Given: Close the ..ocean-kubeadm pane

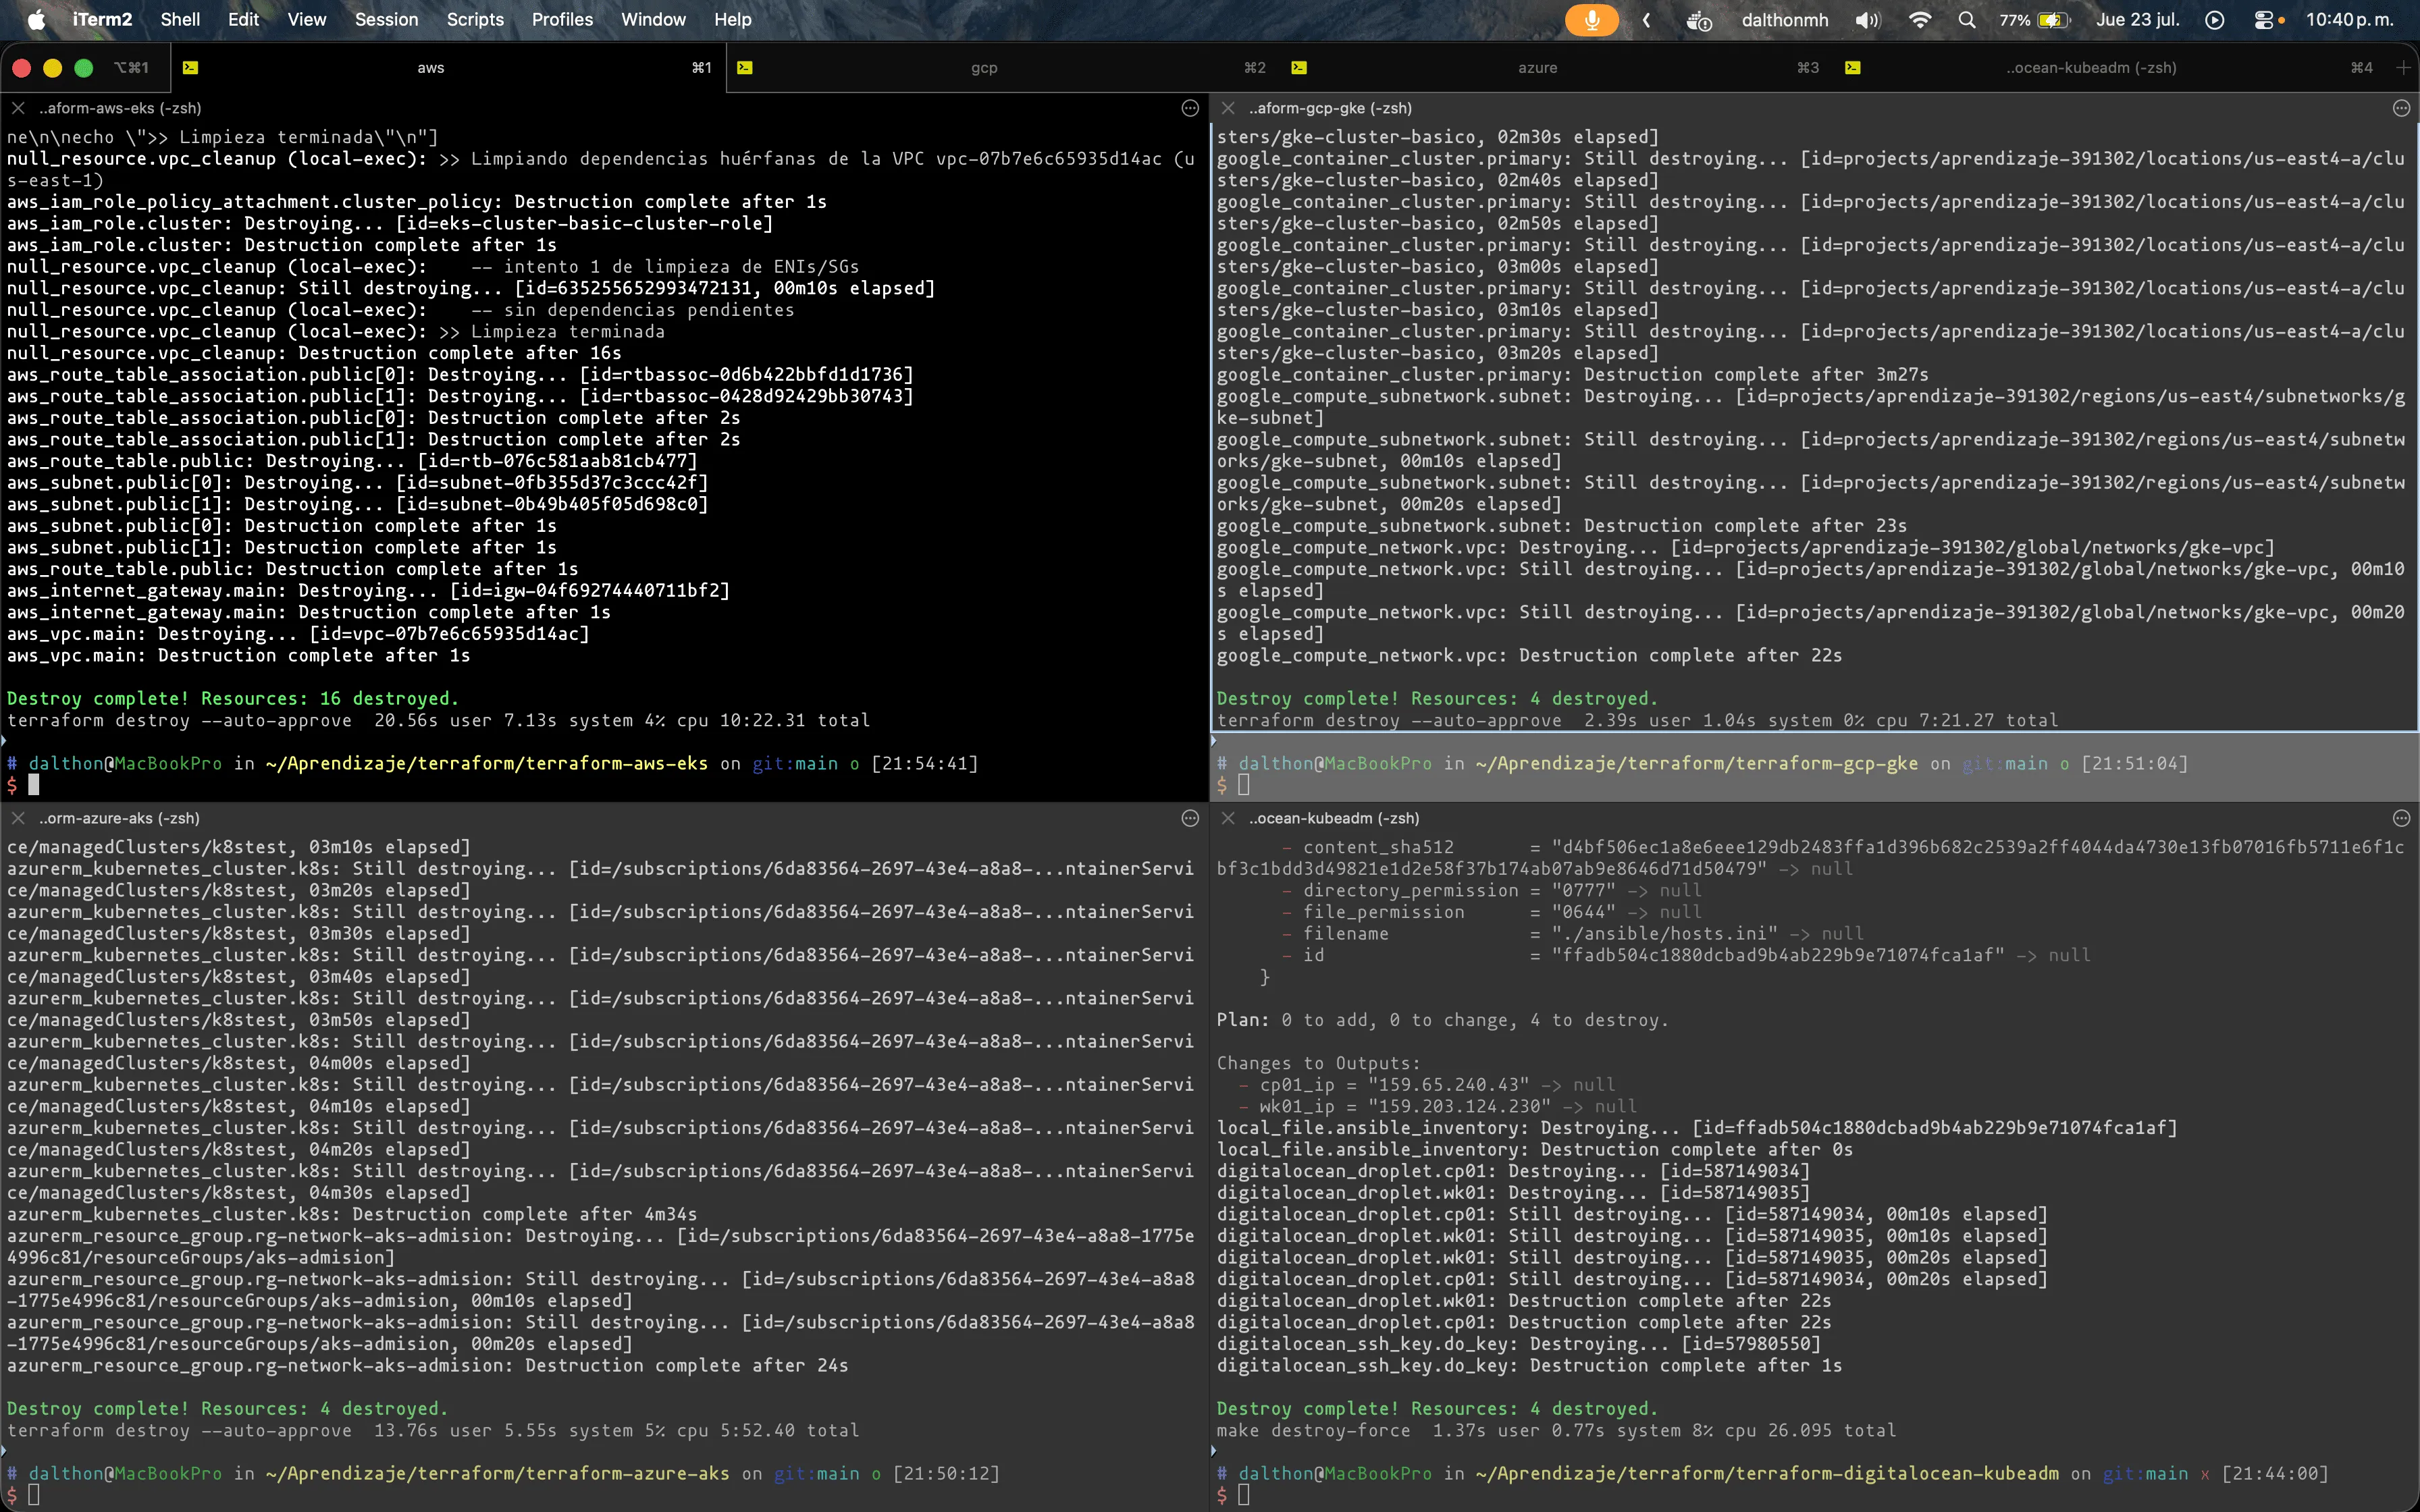Looking at the screenshot, I should tap(1228, 818).
